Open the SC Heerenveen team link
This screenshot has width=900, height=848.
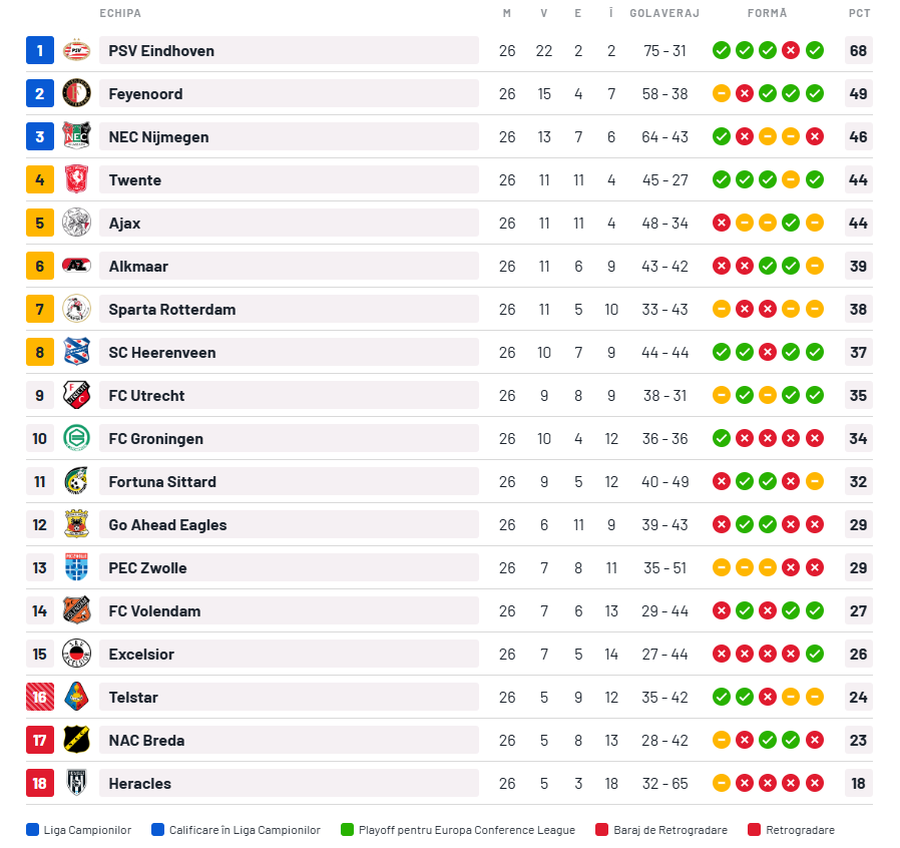pos(162,352)
